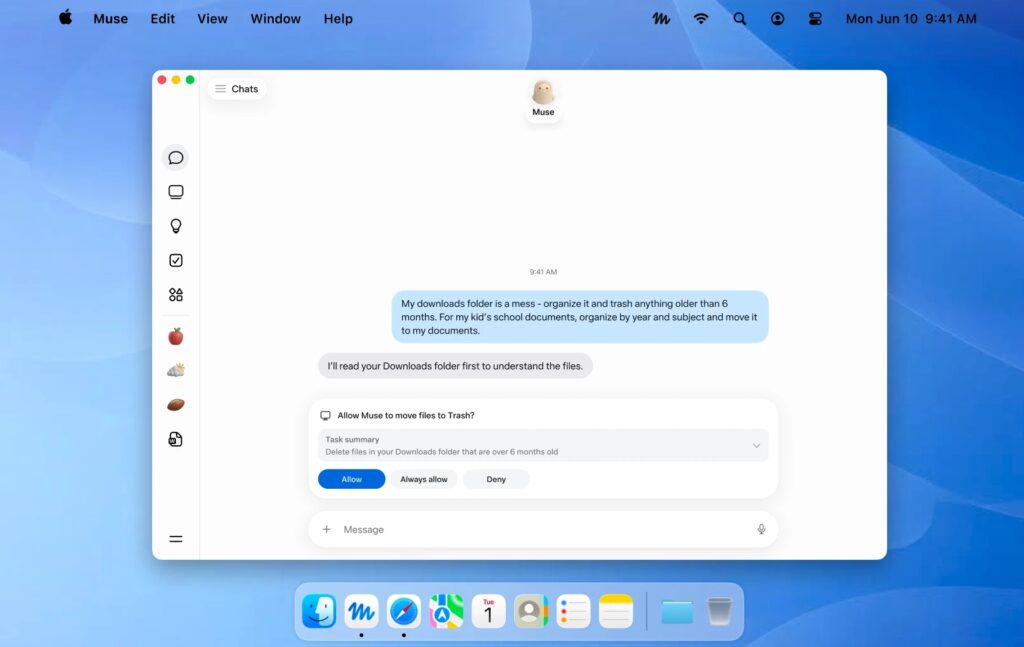The image size is (1024, 647).
Task: Open Wi-Fi status in menu bar
Action: (x=701, y=19)
